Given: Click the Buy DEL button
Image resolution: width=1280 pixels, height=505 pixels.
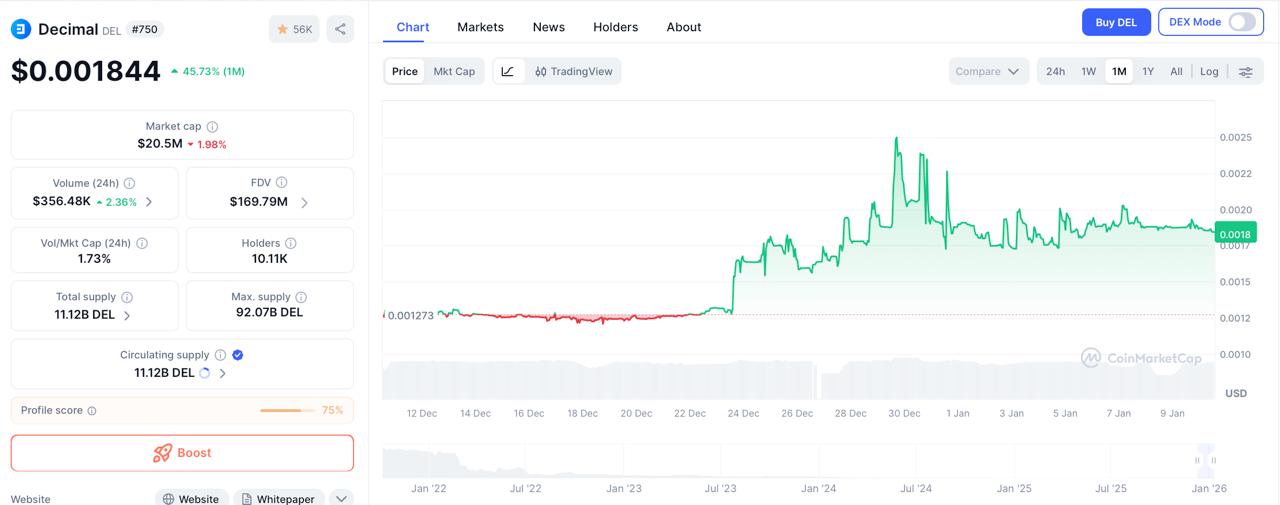Looking at the screenshot, I should click(1116, 22).
